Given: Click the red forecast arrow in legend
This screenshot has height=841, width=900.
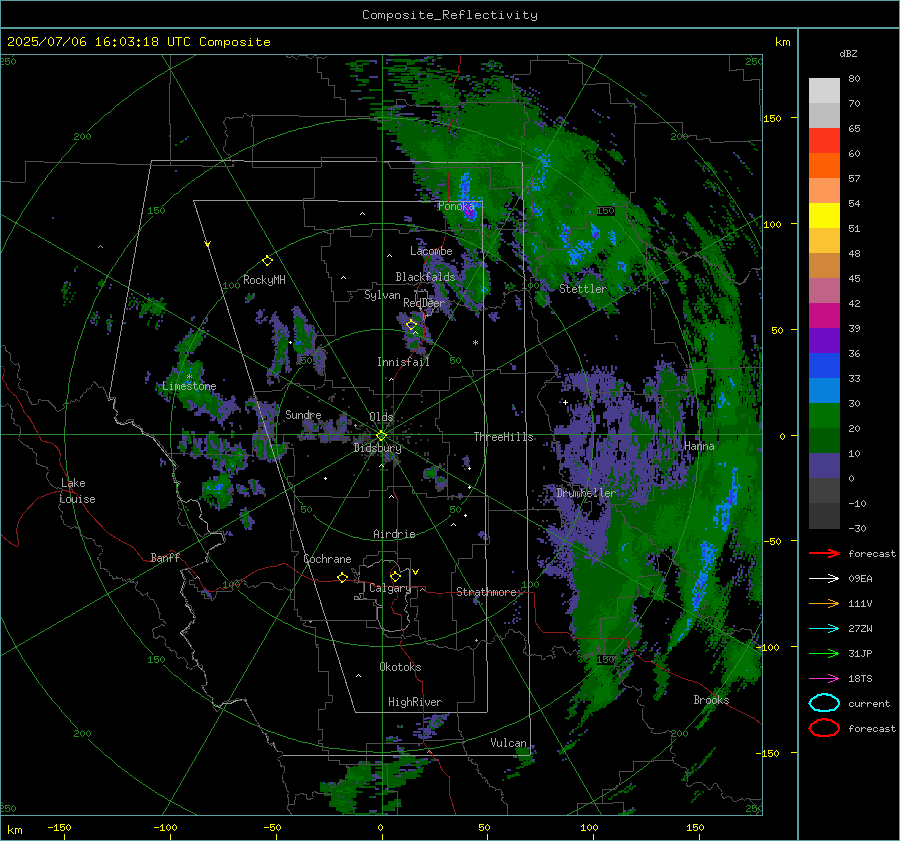Looking at the screenshot, I should 824,553.
